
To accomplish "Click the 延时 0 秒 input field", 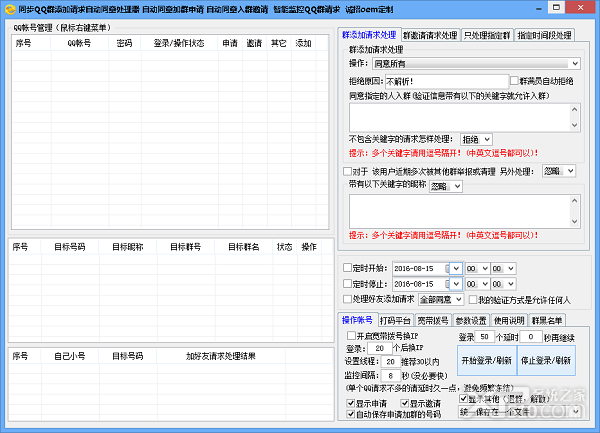I will click(x=531, y=337).
